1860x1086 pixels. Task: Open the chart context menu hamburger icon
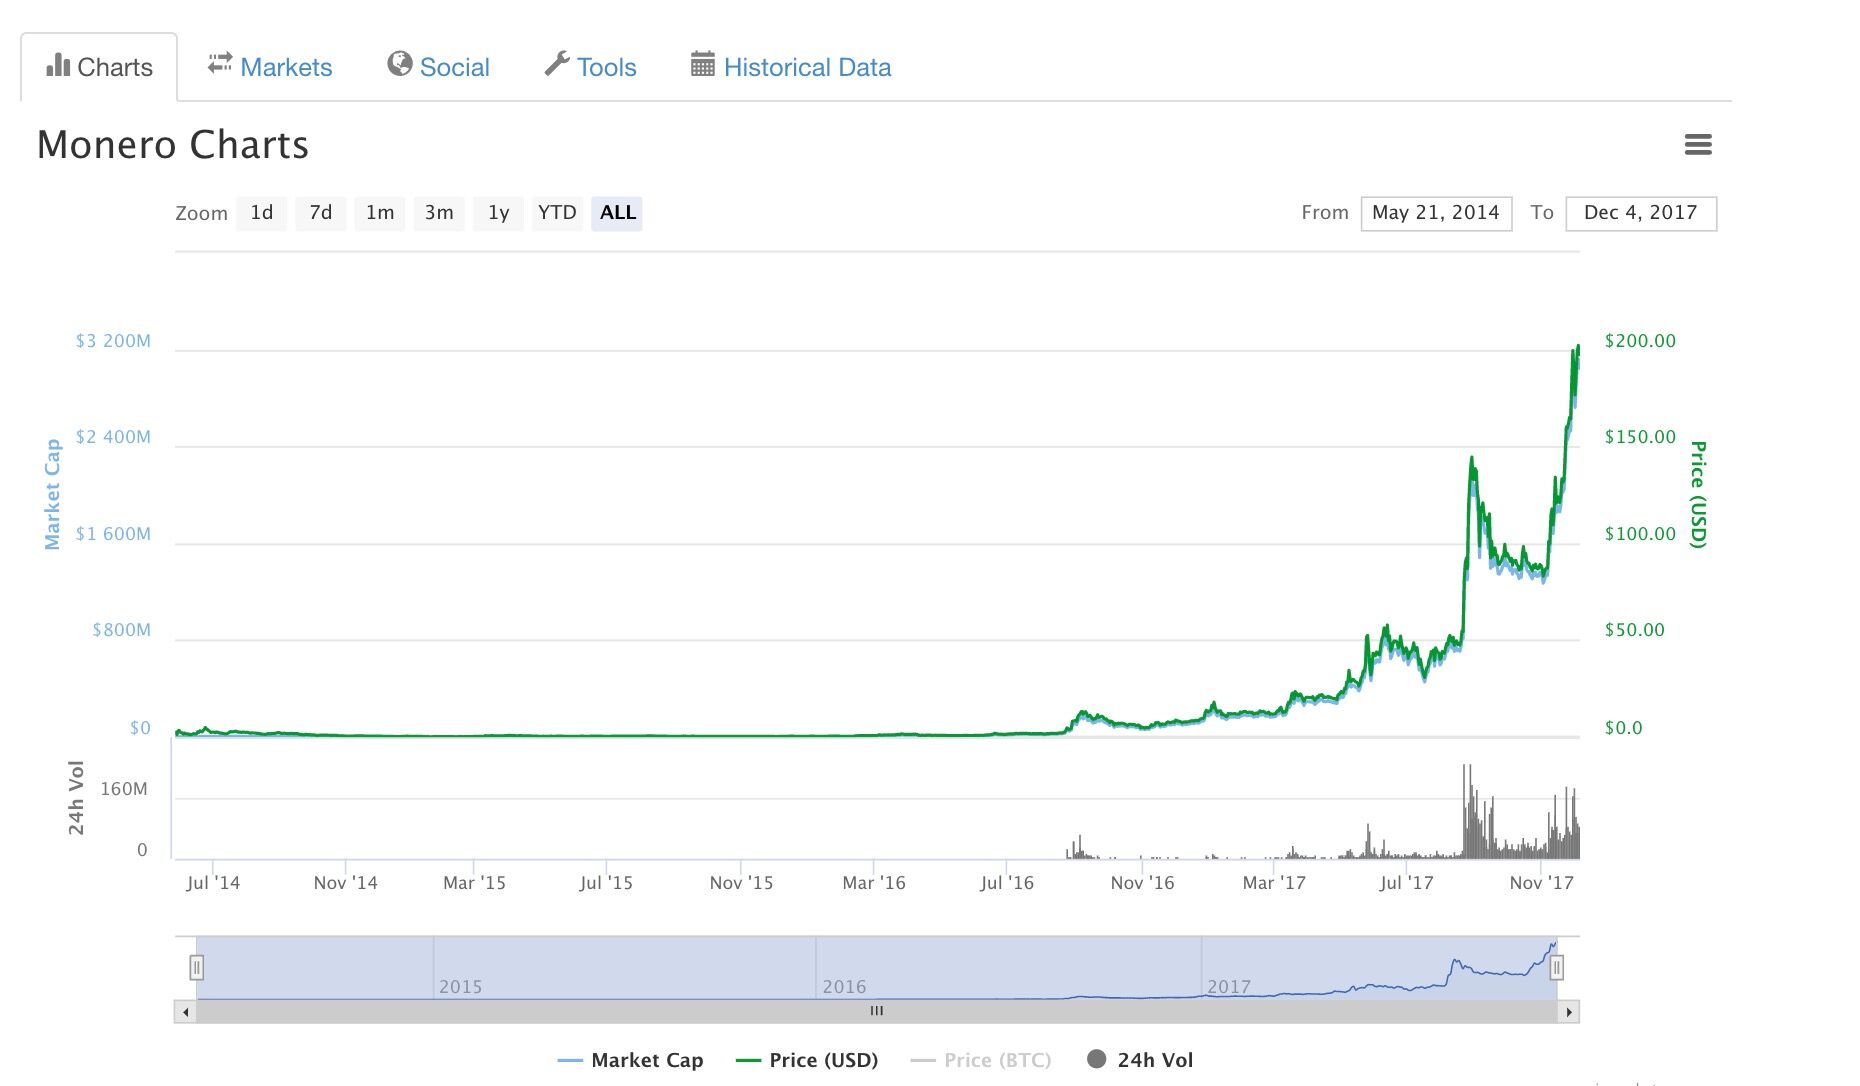(x=1698, y=145)
